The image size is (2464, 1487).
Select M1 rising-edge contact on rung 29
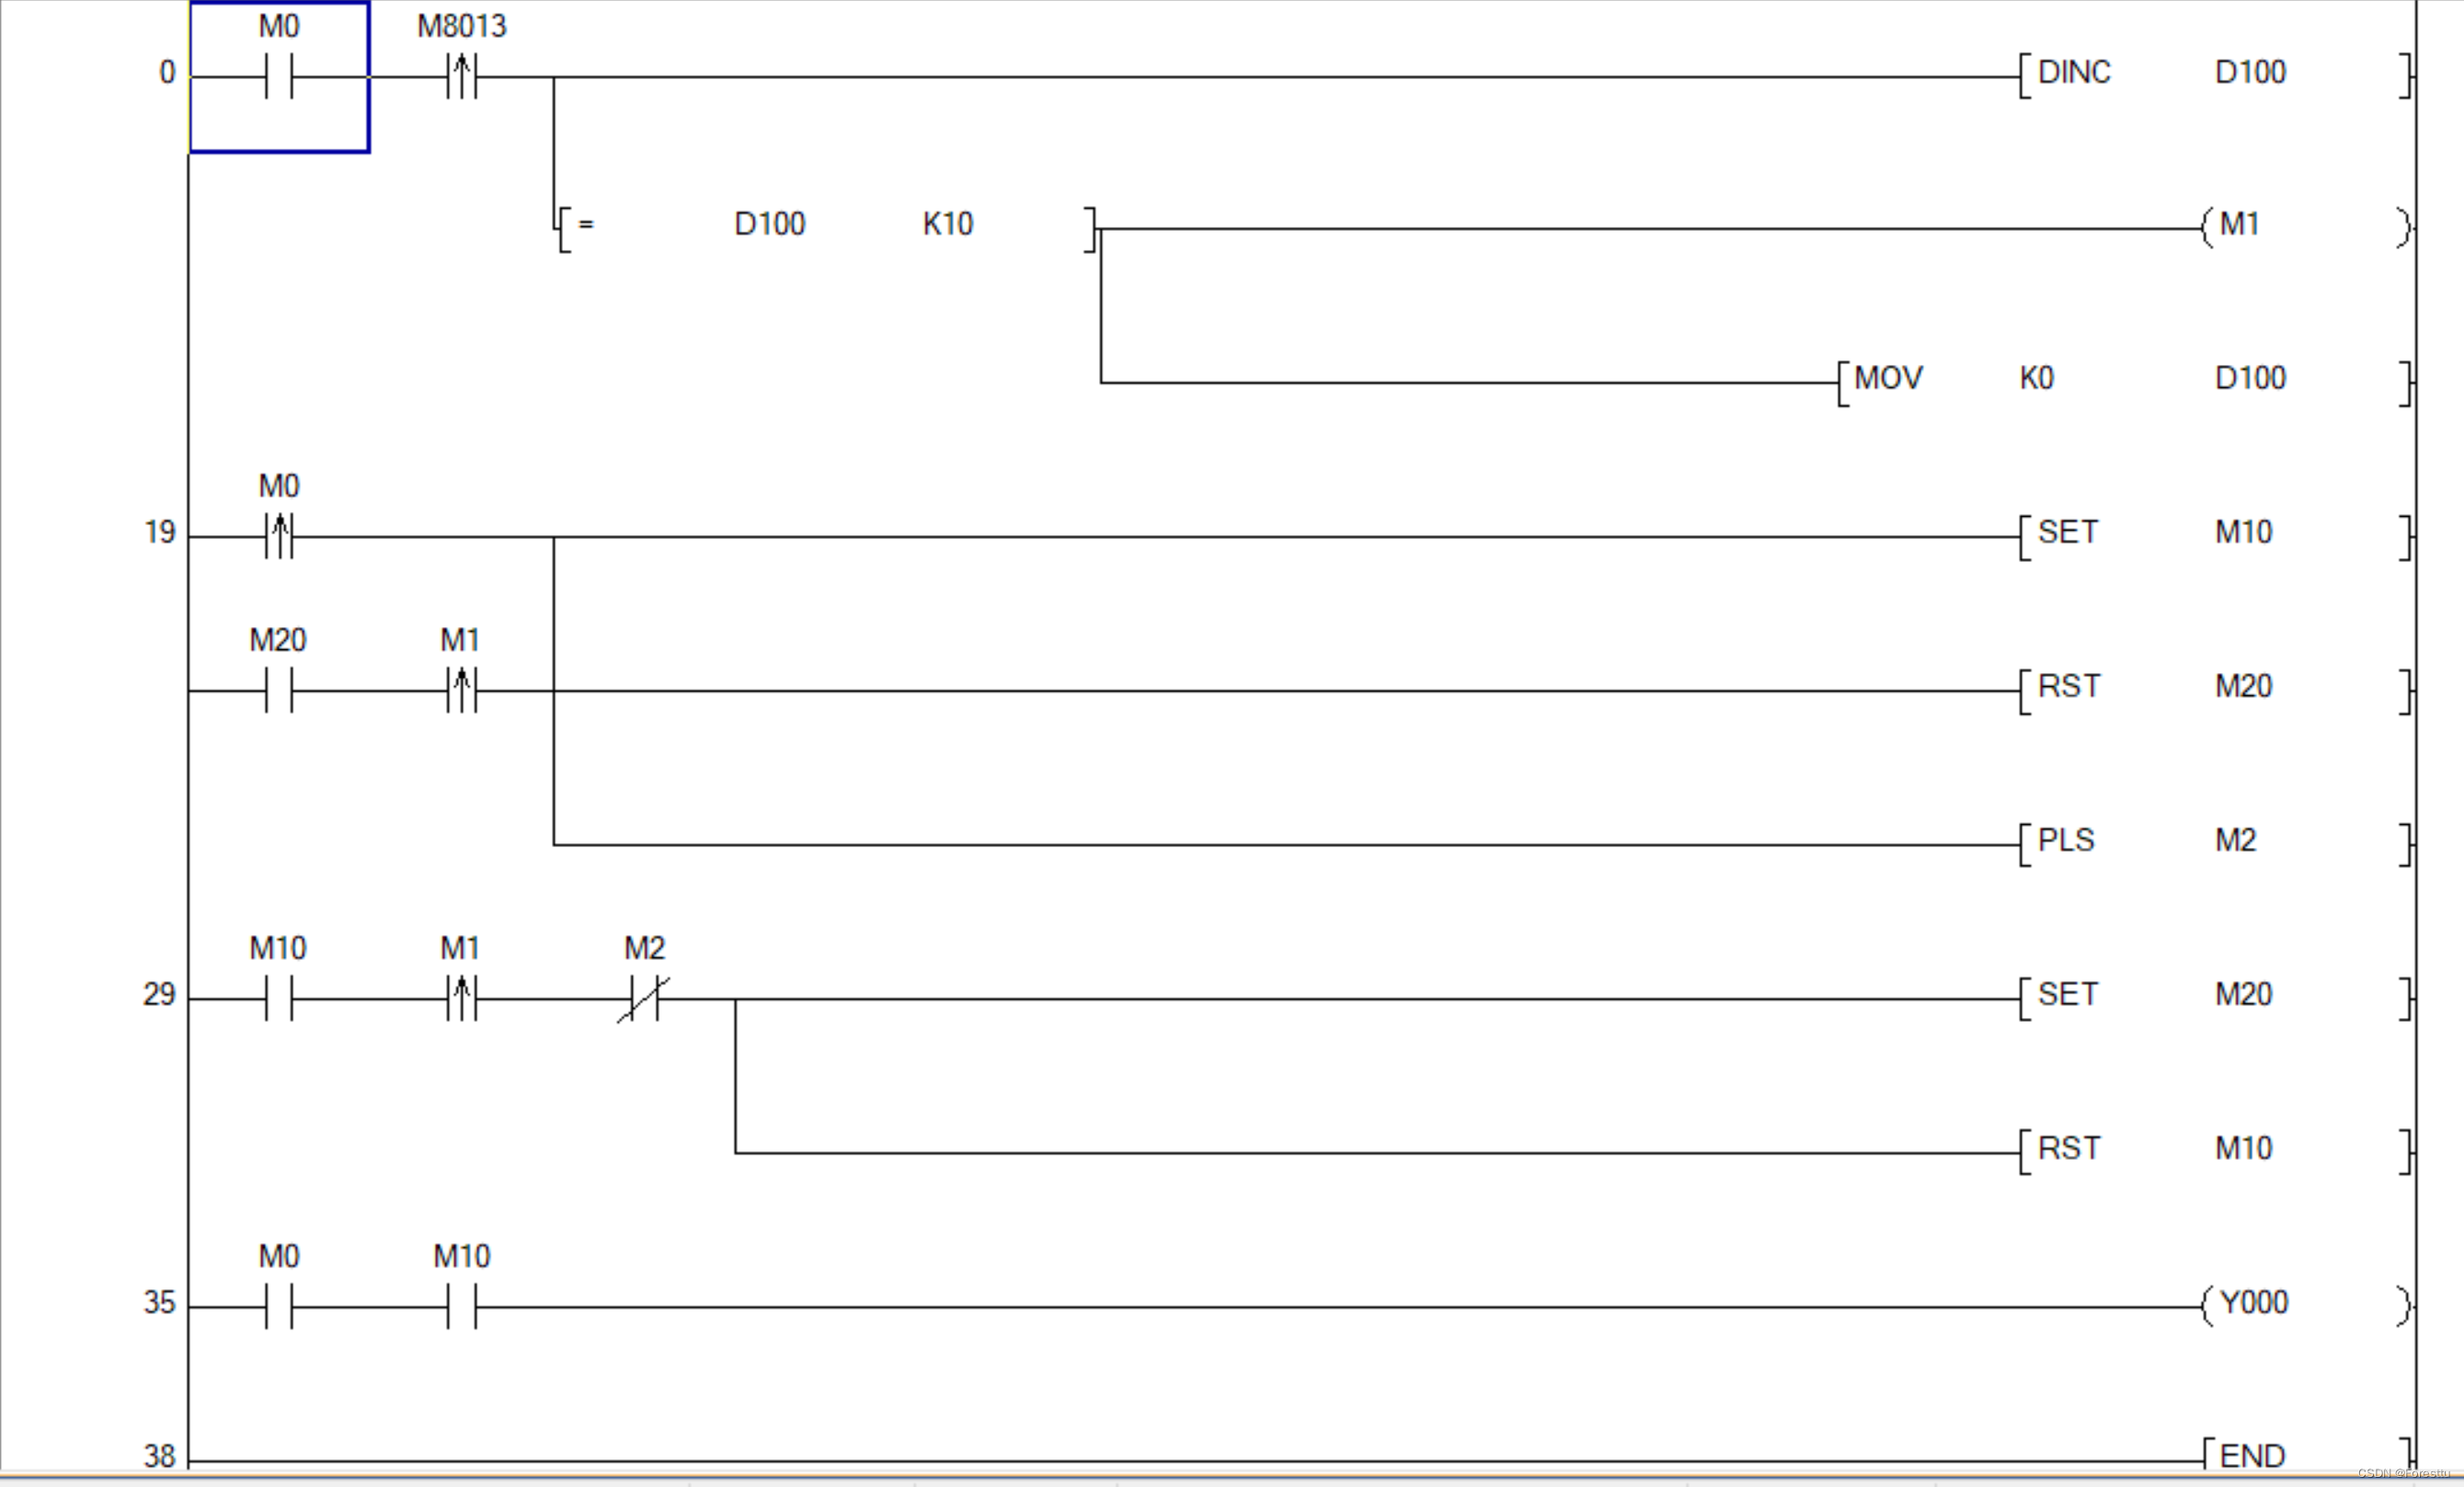458,994
